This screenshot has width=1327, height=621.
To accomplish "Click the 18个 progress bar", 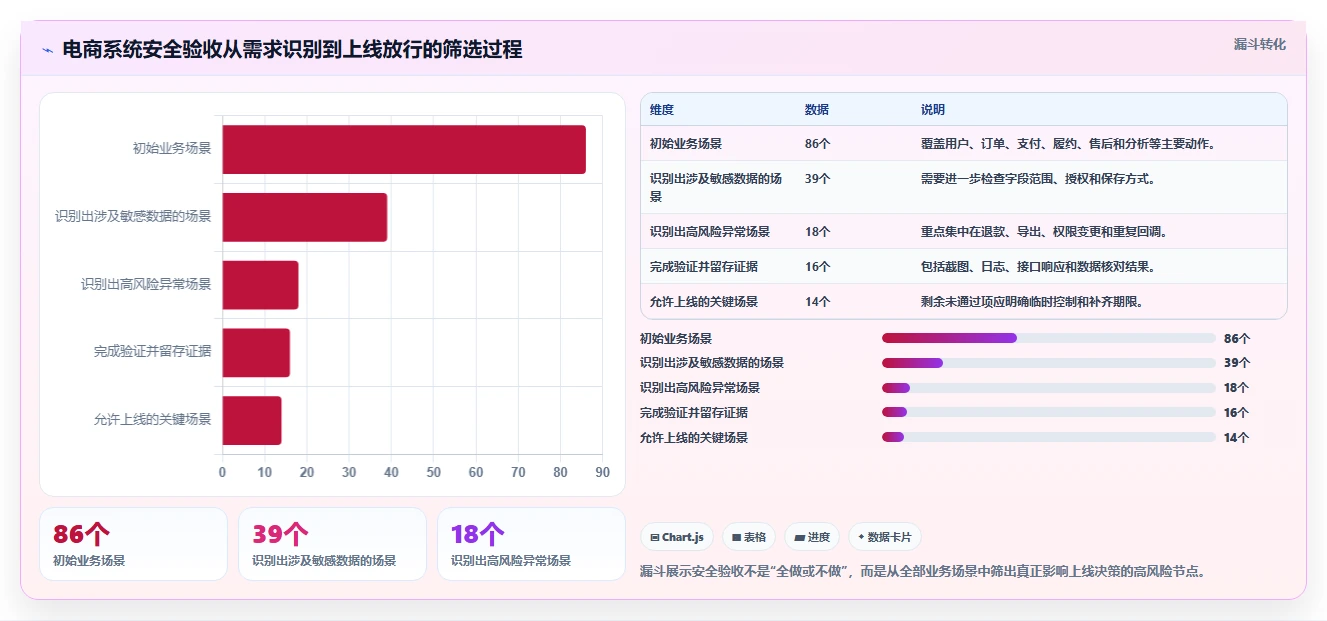I will pos(1049,388).
